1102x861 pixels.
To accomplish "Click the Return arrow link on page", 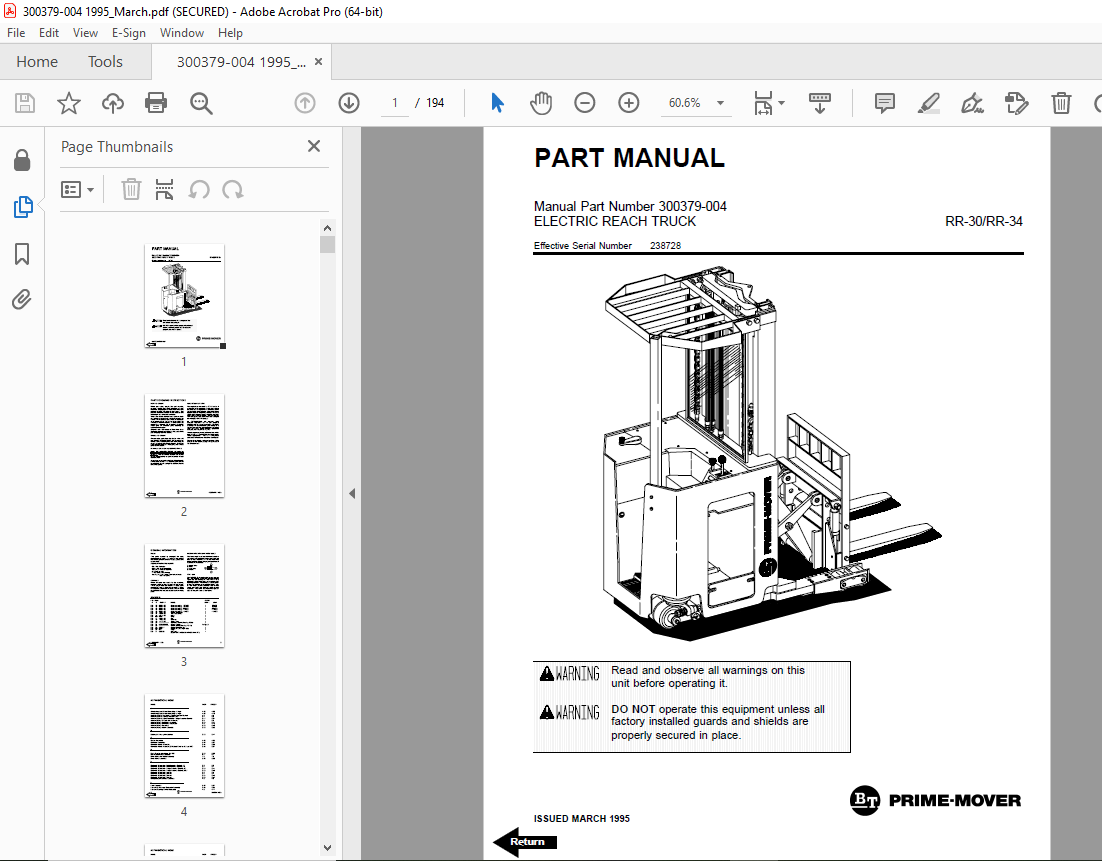I will point(526,841).
